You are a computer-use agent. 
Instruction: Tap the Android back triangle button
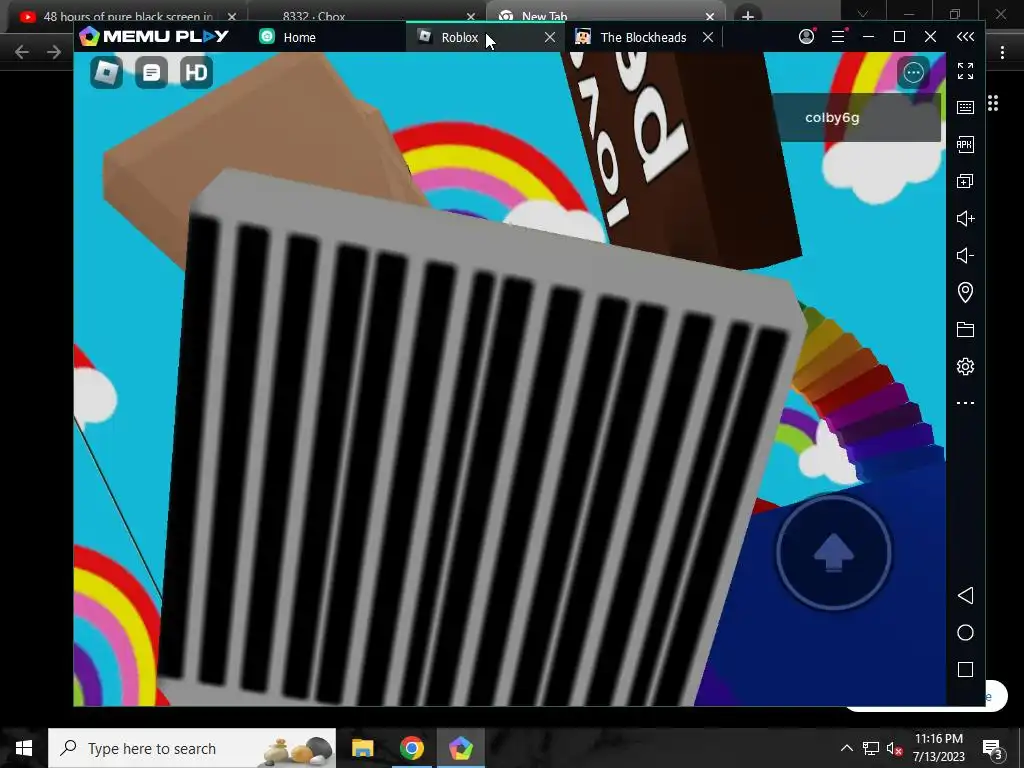[965, 596]
